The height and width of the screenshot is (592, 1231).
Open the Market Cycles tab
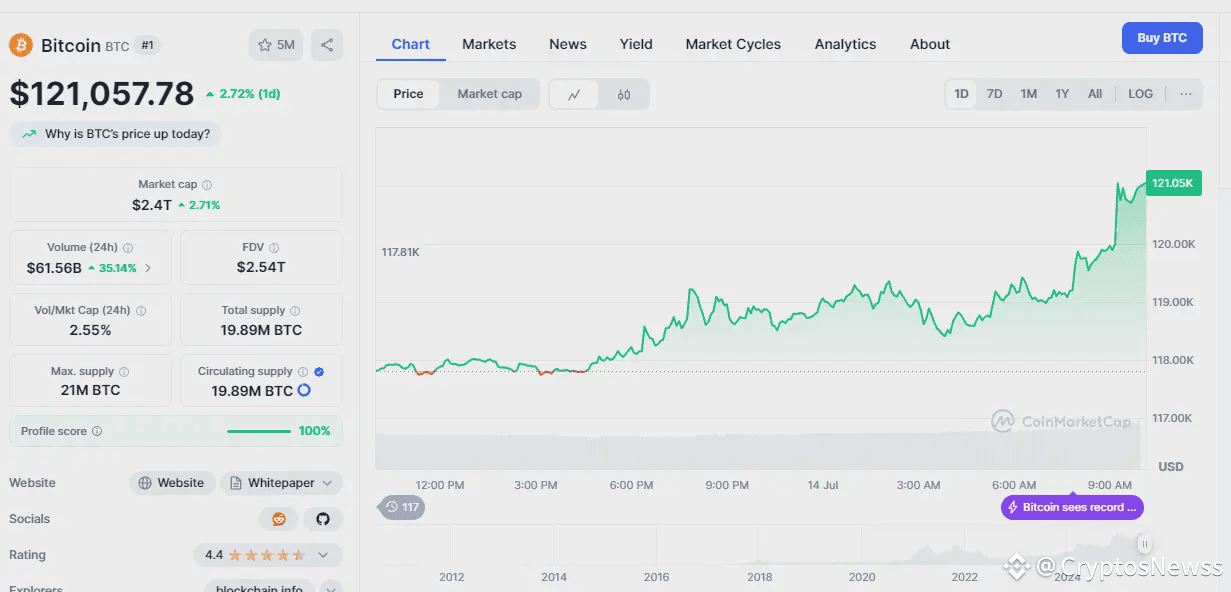pyautogui.click(x=733, y=44)
